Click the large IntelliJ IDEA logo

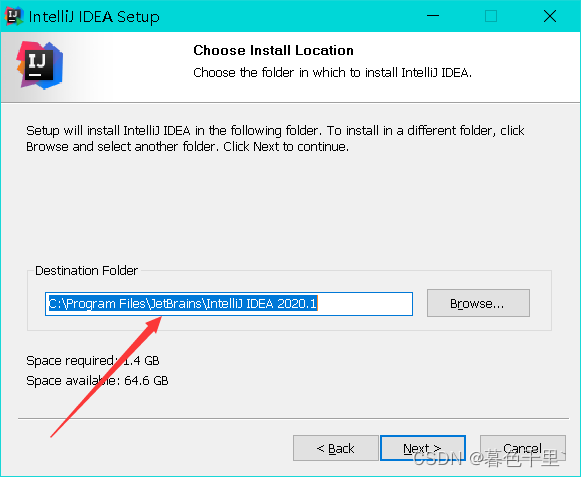point(40,66)
